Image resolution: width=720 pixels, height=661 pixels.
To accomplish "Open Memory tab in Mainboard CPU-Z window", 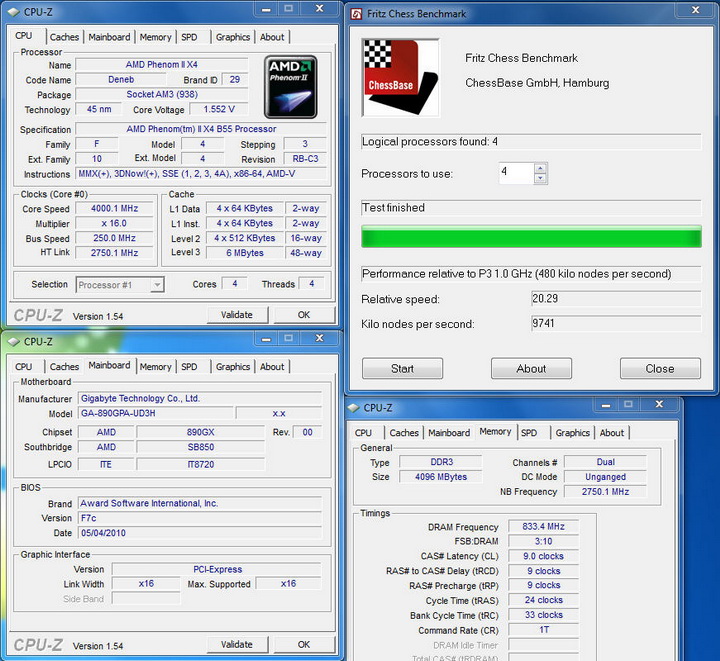I will coord(155,367).
